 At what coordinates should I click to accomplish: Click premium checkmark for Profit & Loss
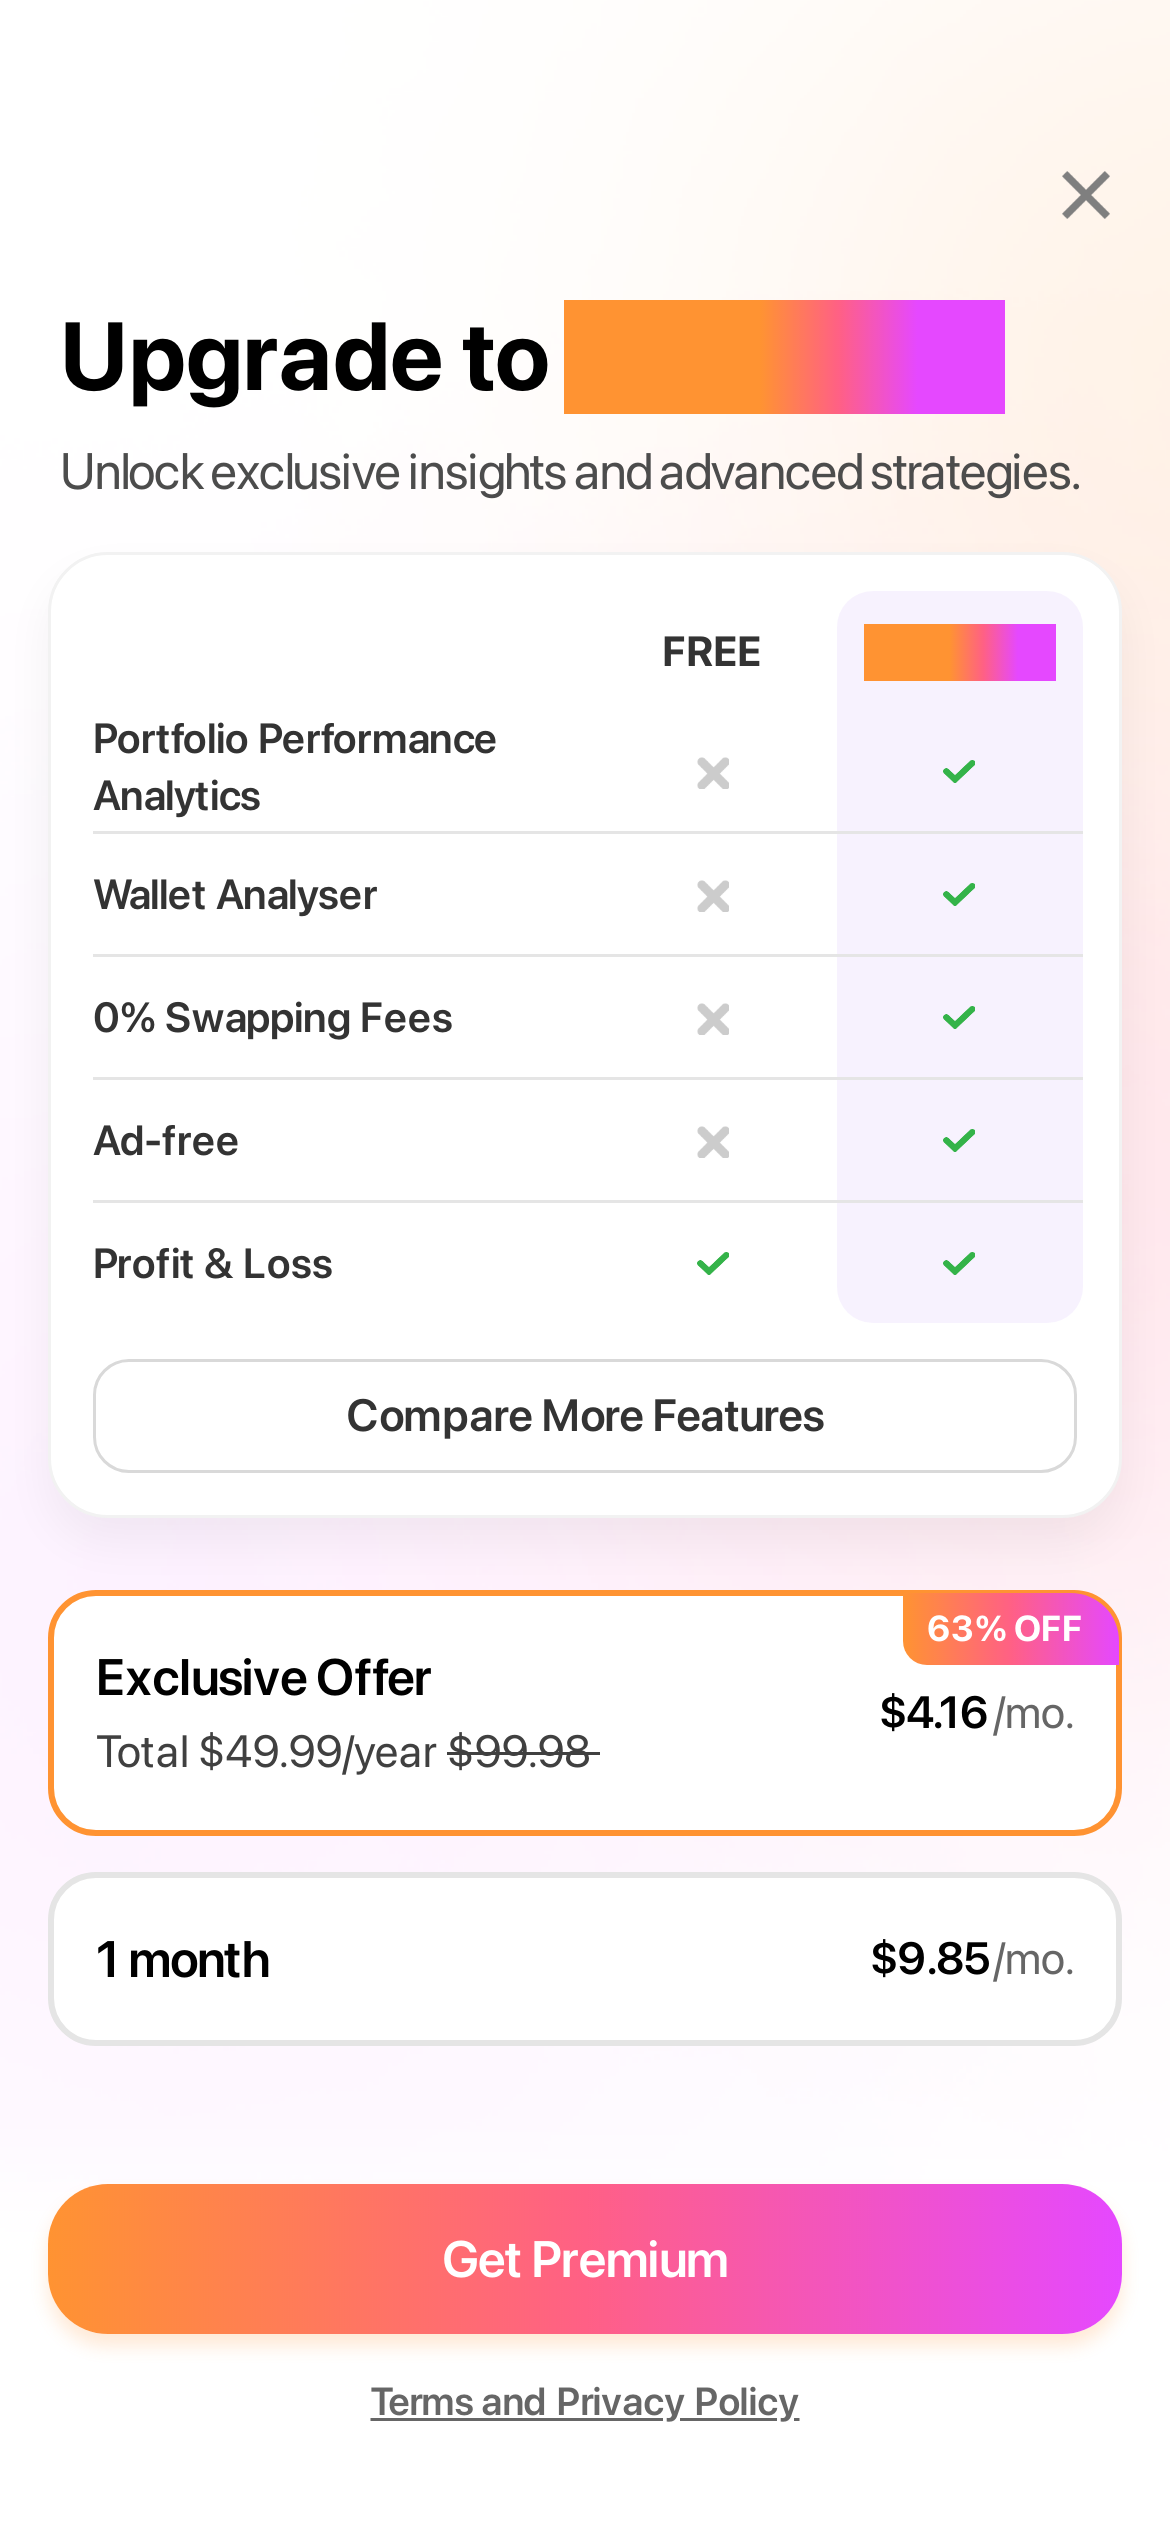pyautogui.click(x=959, y=1263)
